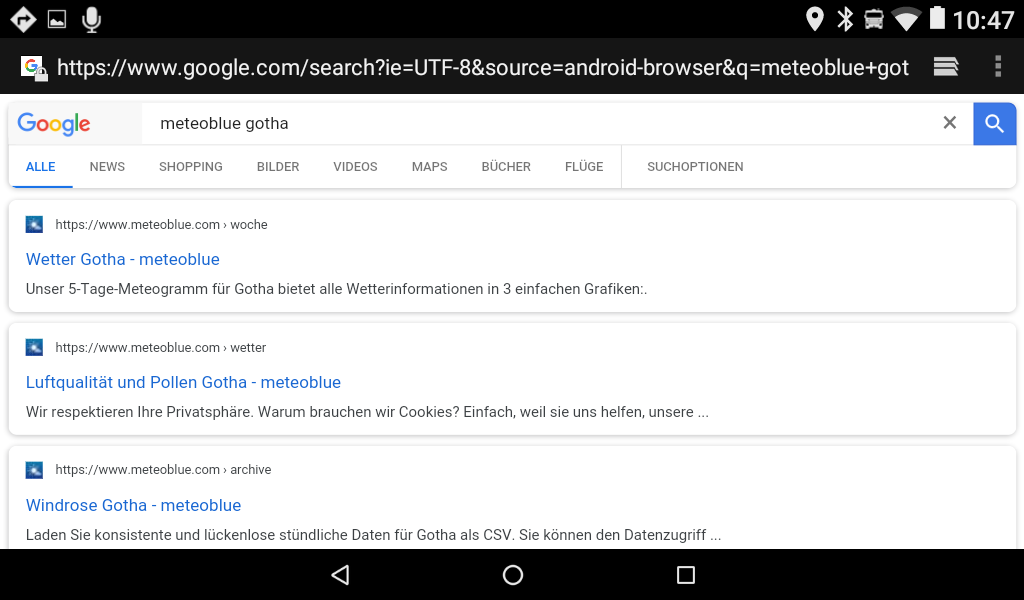Open the browser tabs switcher icon
Screen dimensions: 1024x600
945,67
